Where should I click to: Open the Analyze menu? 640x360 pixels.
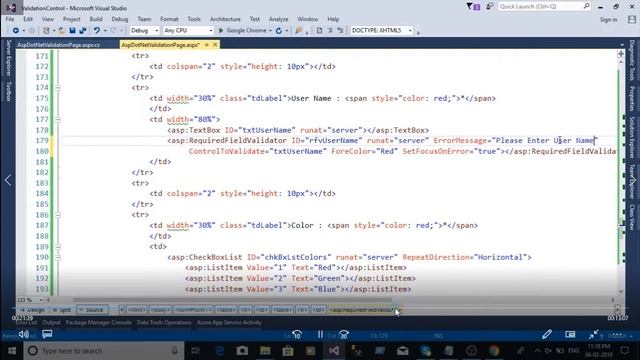click(x=278, y=19)
